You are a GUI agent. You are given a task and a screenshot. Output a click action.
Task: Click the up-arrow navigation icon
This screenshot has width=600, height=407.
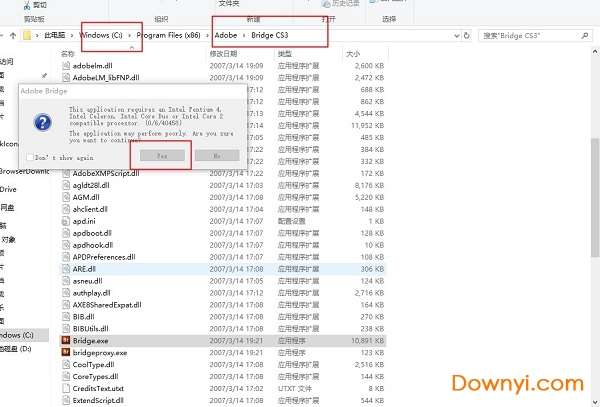tap(13, 36)
